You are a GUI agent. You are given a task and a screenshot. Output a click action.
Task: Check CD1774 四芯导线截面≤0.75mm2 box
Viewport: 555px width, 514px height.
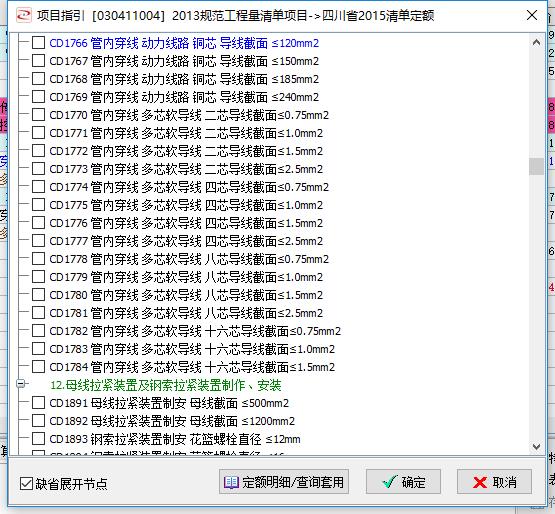pyautogui.click(x=38, y=187)
